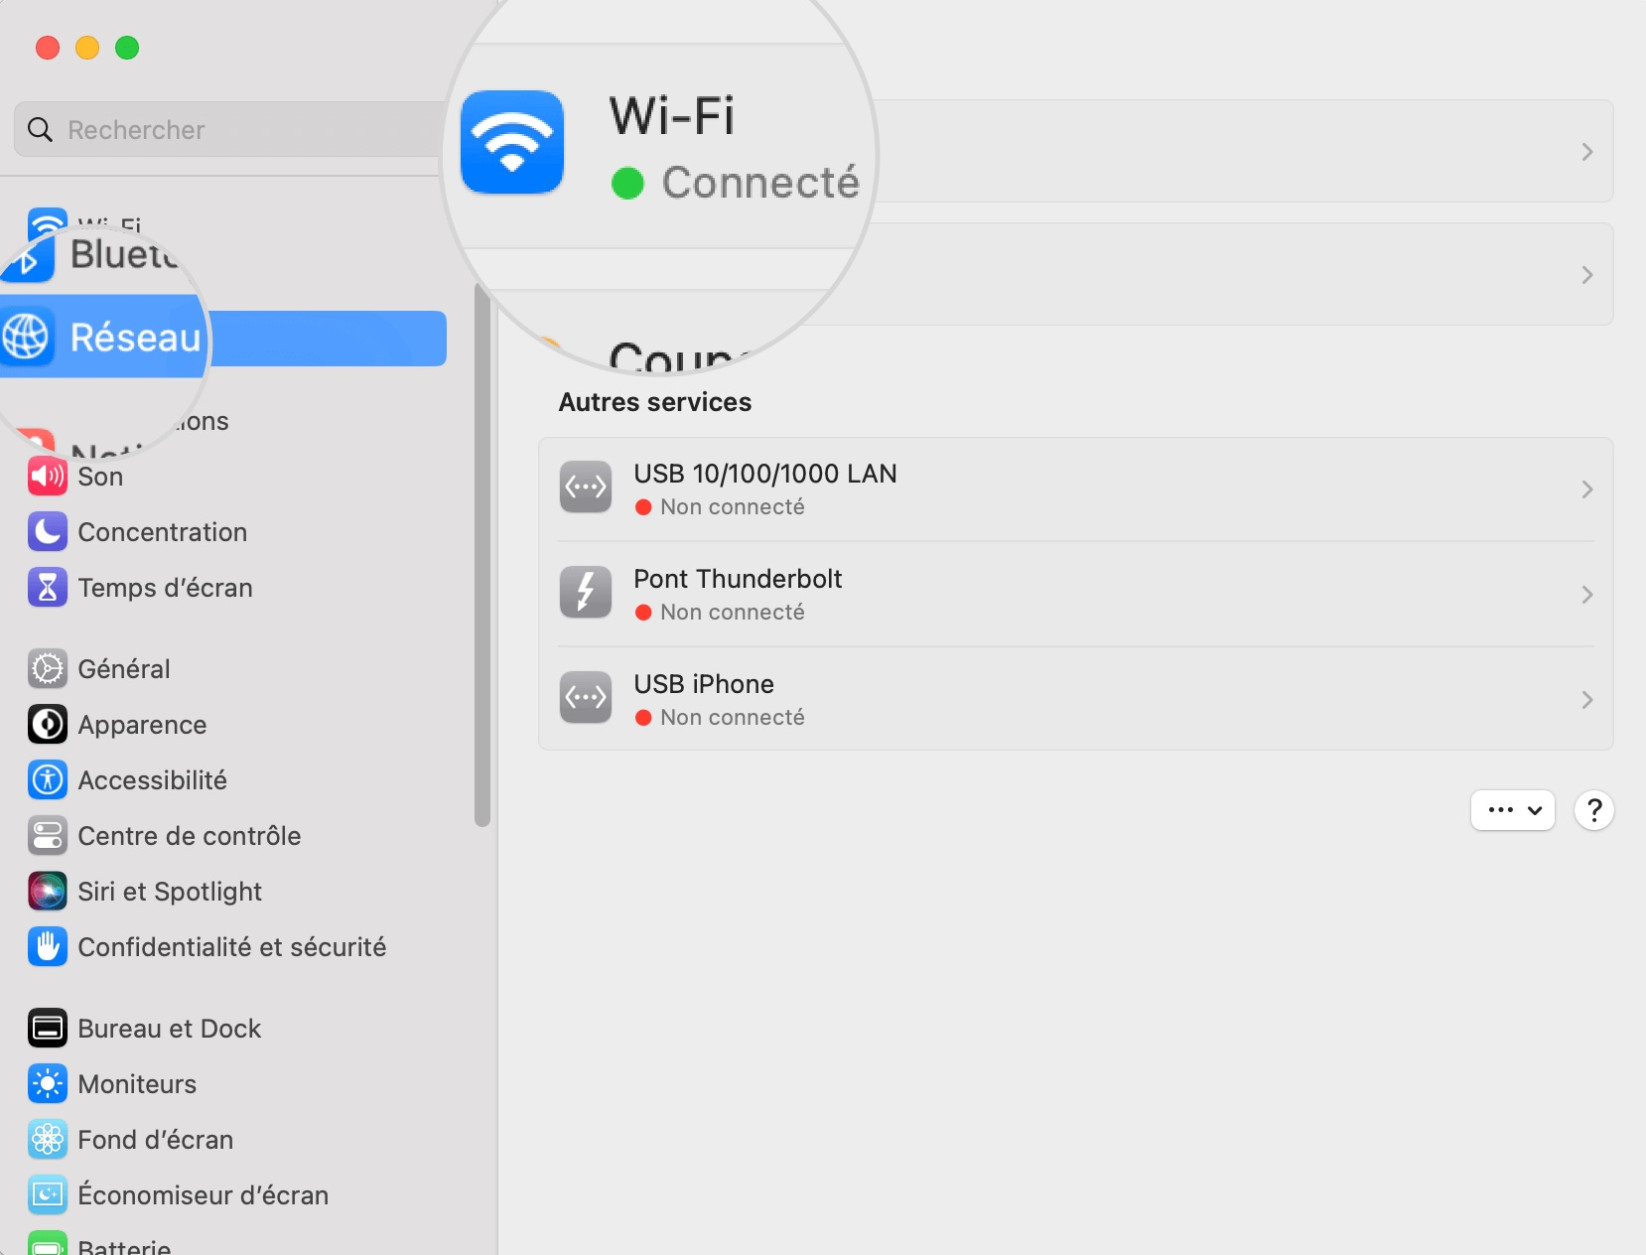The height and width of the screenshot is (1255, 1646).
Task: Click the Centre de contrôle icon
Action: tap(47, 836)
